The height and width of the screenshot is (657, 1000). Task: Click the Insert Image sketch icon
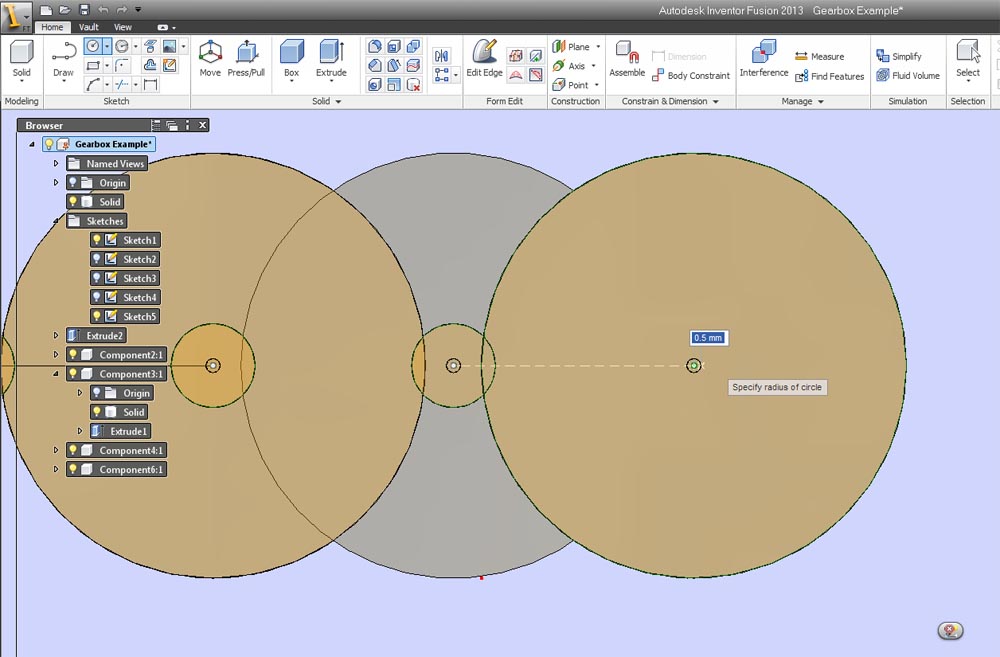click(169, 47)
